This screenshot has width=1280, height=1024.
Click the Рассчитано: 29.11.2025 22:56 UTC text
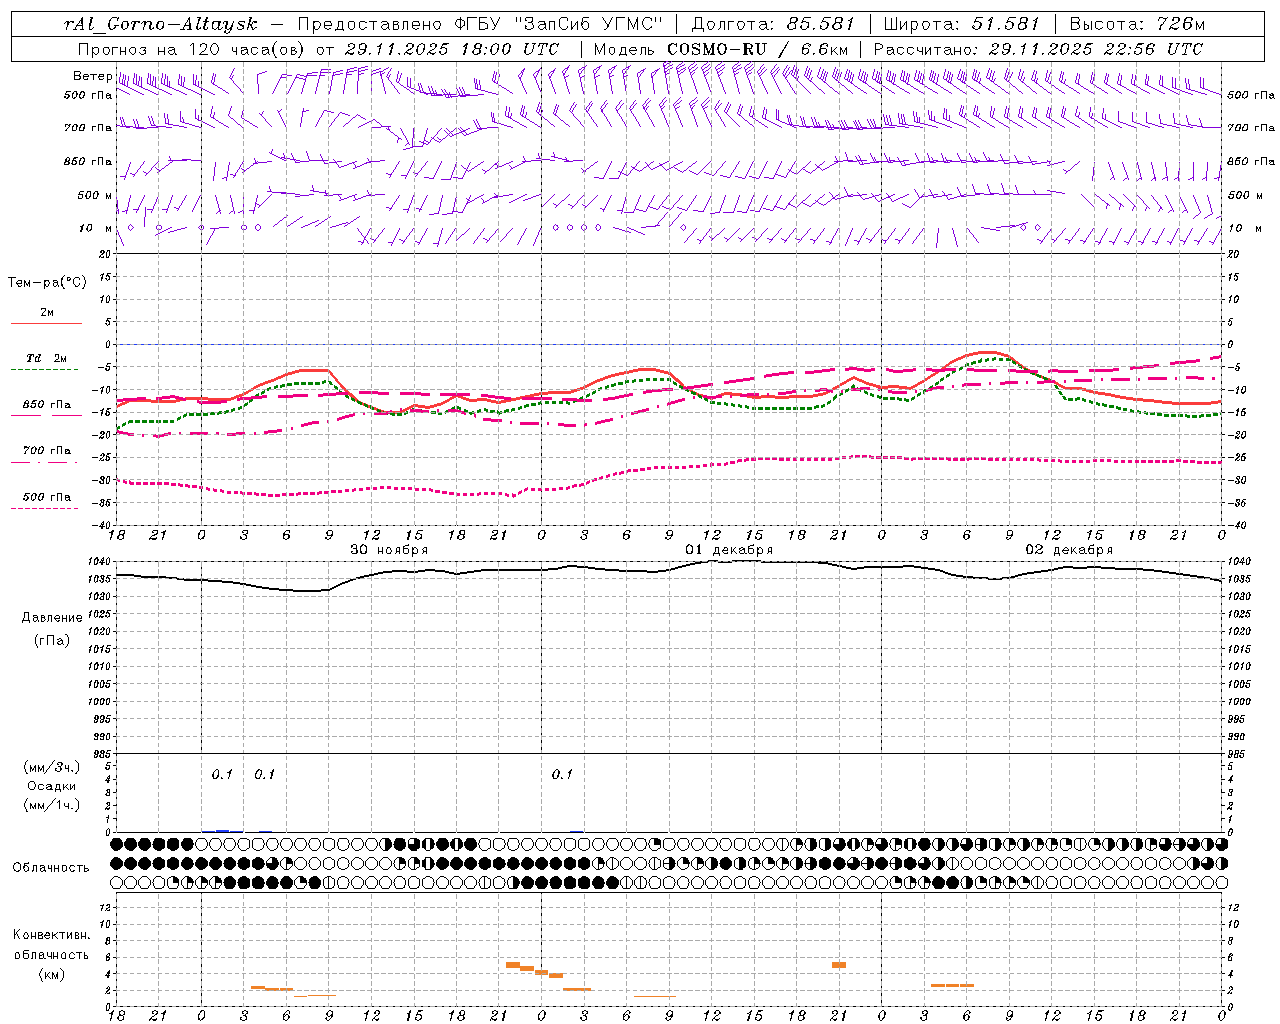(1038, 49)
